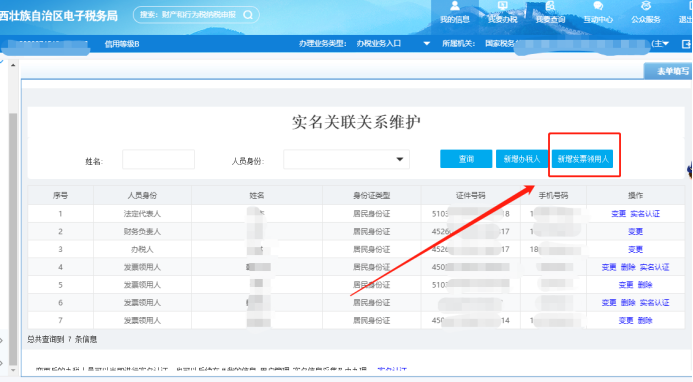The width and height of the screenshot is (693, 382).
Task: Click the 新增发票领用人 button
Action: (583, 159)
